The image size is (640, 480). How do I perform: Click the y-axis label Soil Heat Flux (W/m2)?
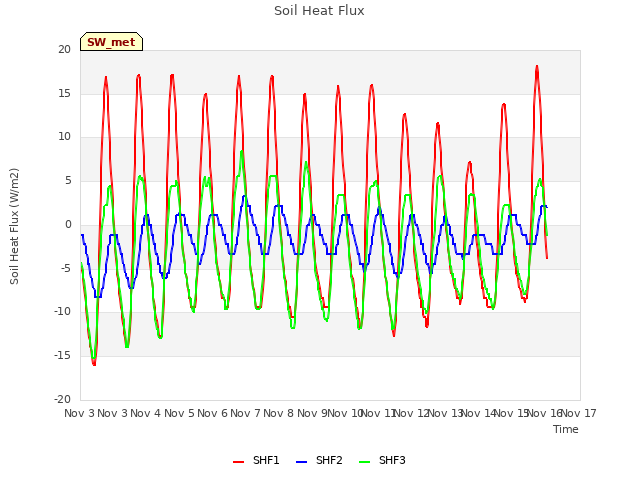click(x=14, y=226)
